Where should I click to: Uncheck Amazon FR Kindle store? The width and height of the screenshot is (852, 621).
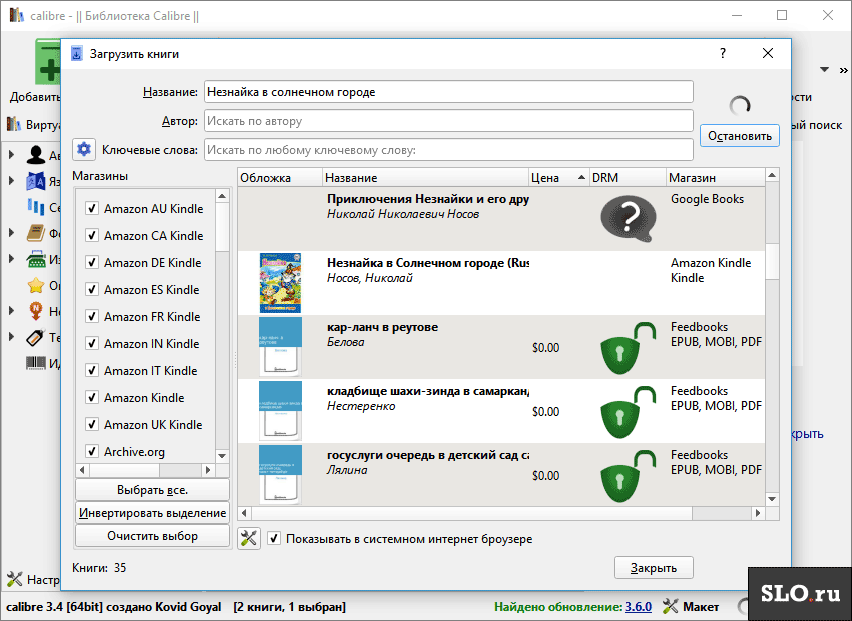pos(92,316)
